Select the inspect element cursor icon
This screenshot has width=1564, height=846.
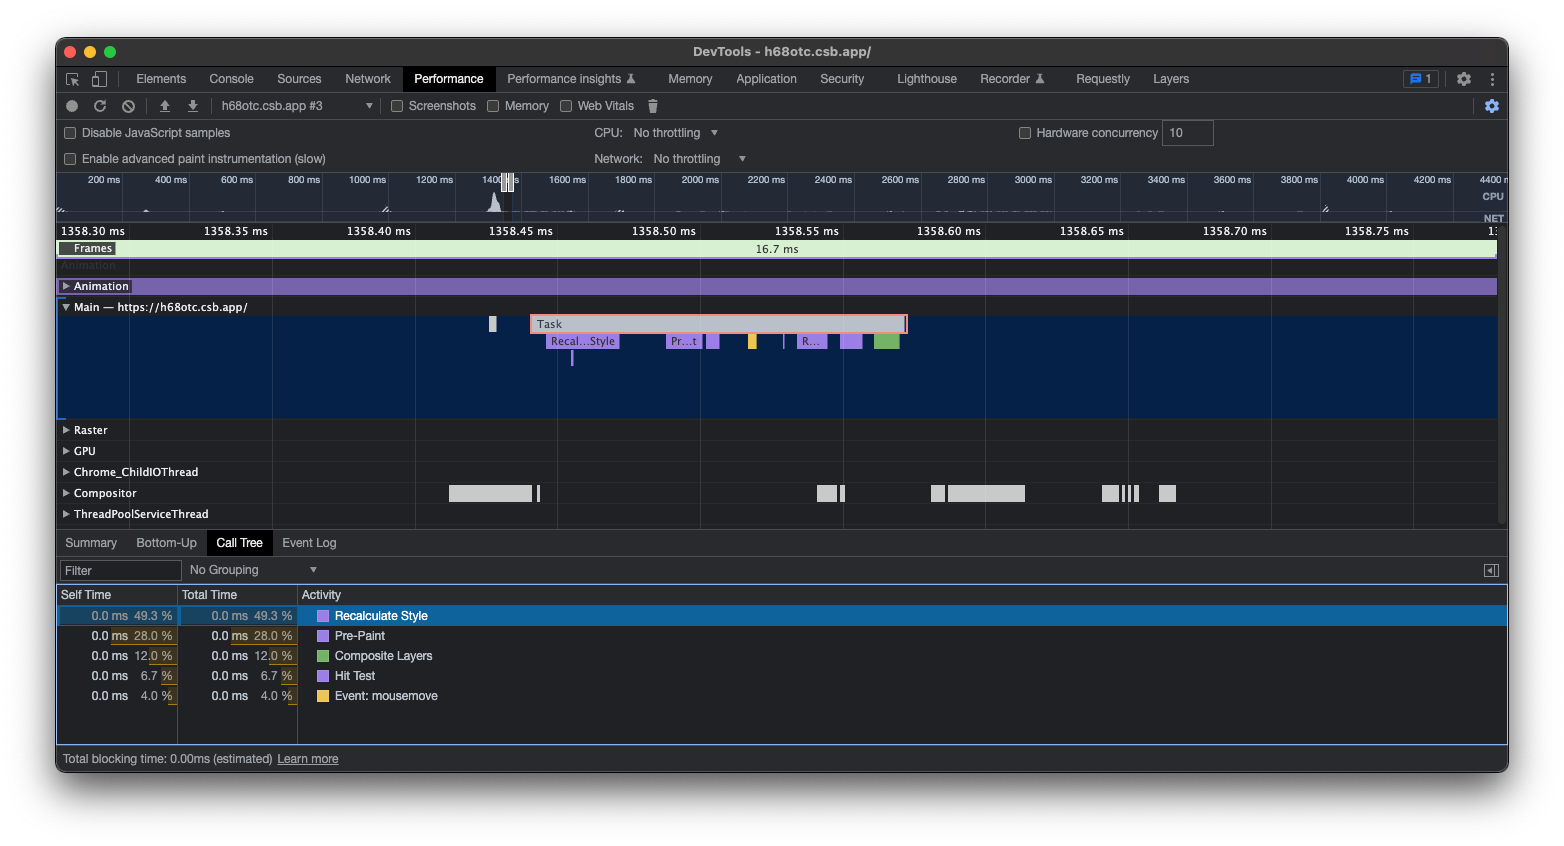coord(71,78)
